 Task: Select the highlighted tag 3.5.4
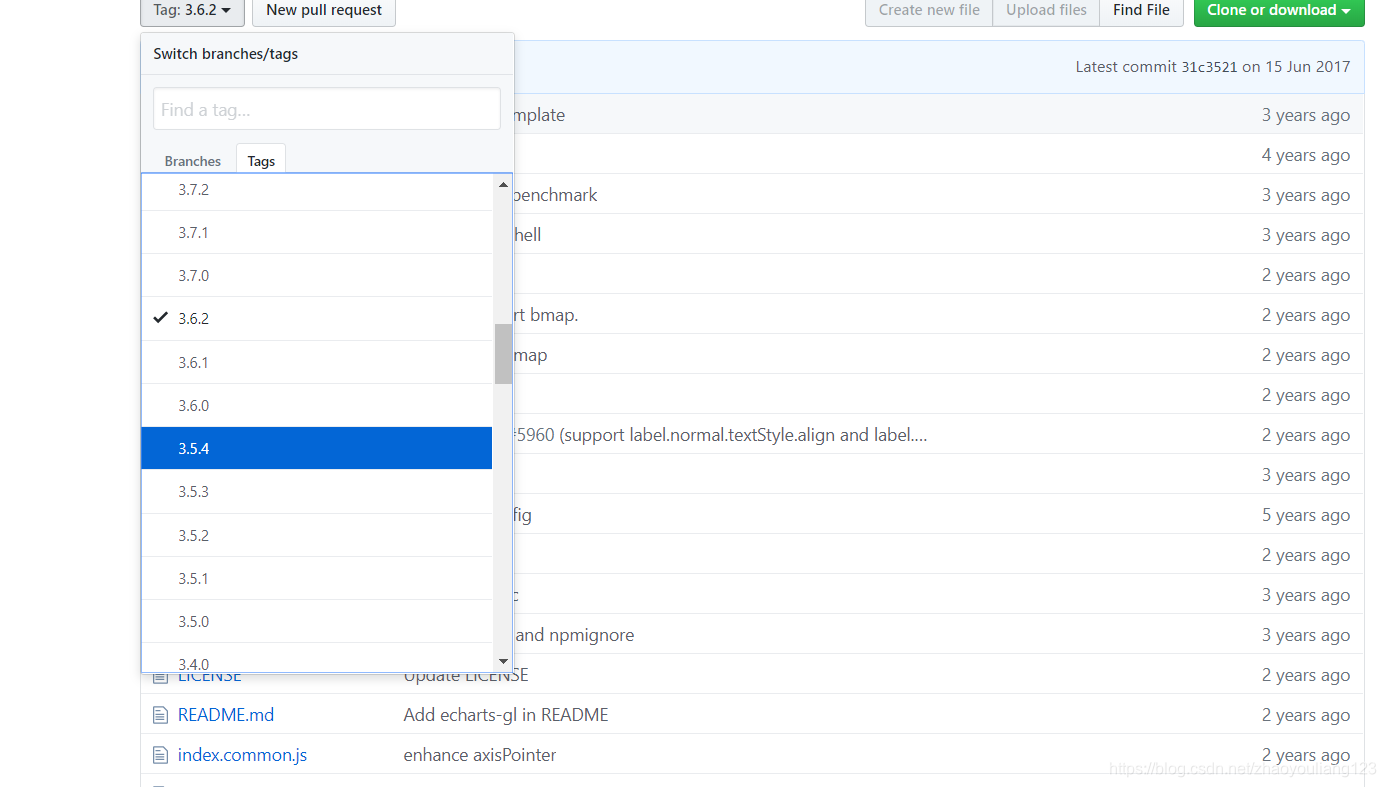pos(317,448)
